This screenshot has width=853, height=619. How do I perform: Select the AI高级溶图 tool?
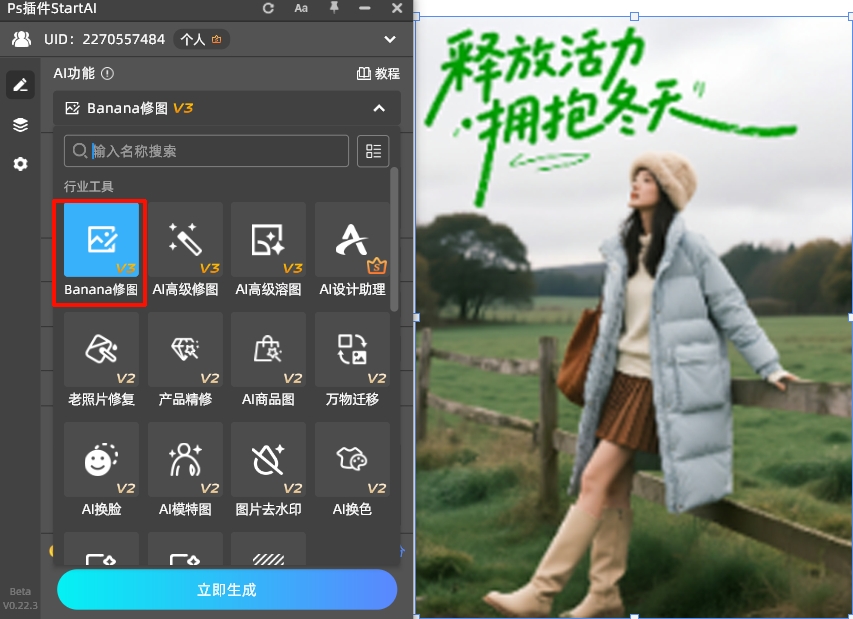[x=268, y=240]
